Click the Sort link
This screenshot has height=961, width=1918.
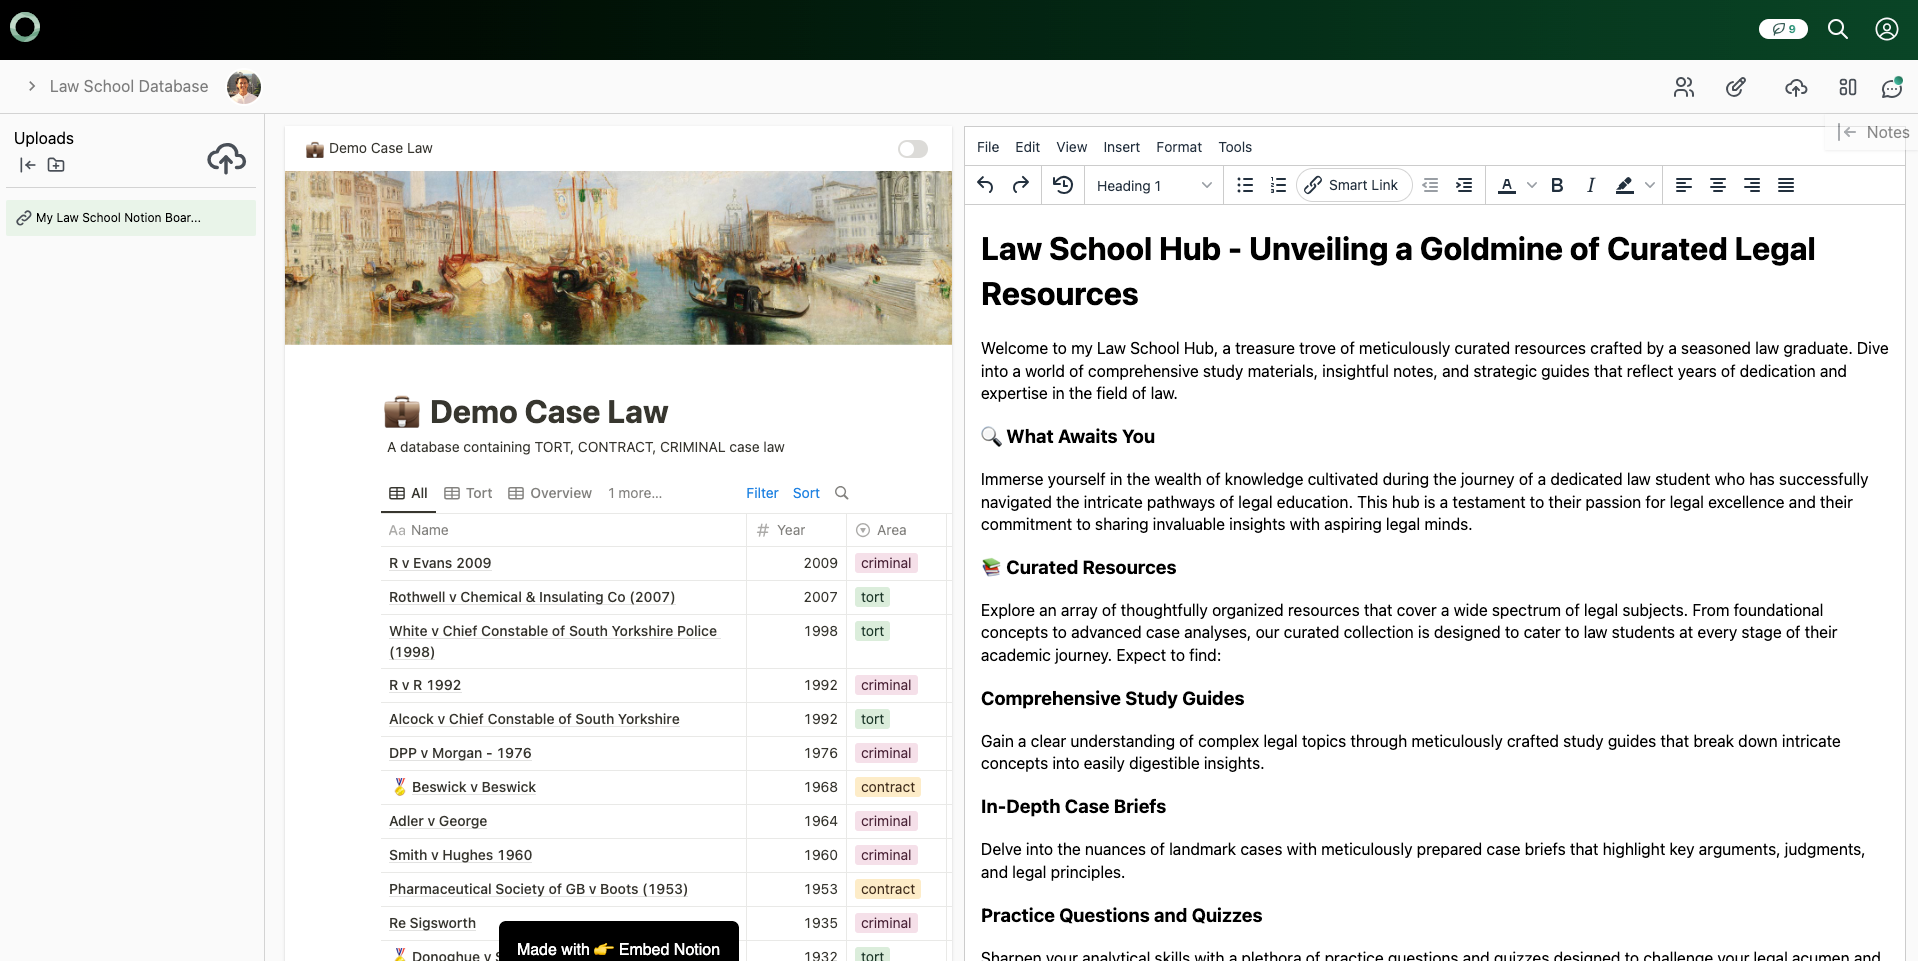click(x=806, y=493)
